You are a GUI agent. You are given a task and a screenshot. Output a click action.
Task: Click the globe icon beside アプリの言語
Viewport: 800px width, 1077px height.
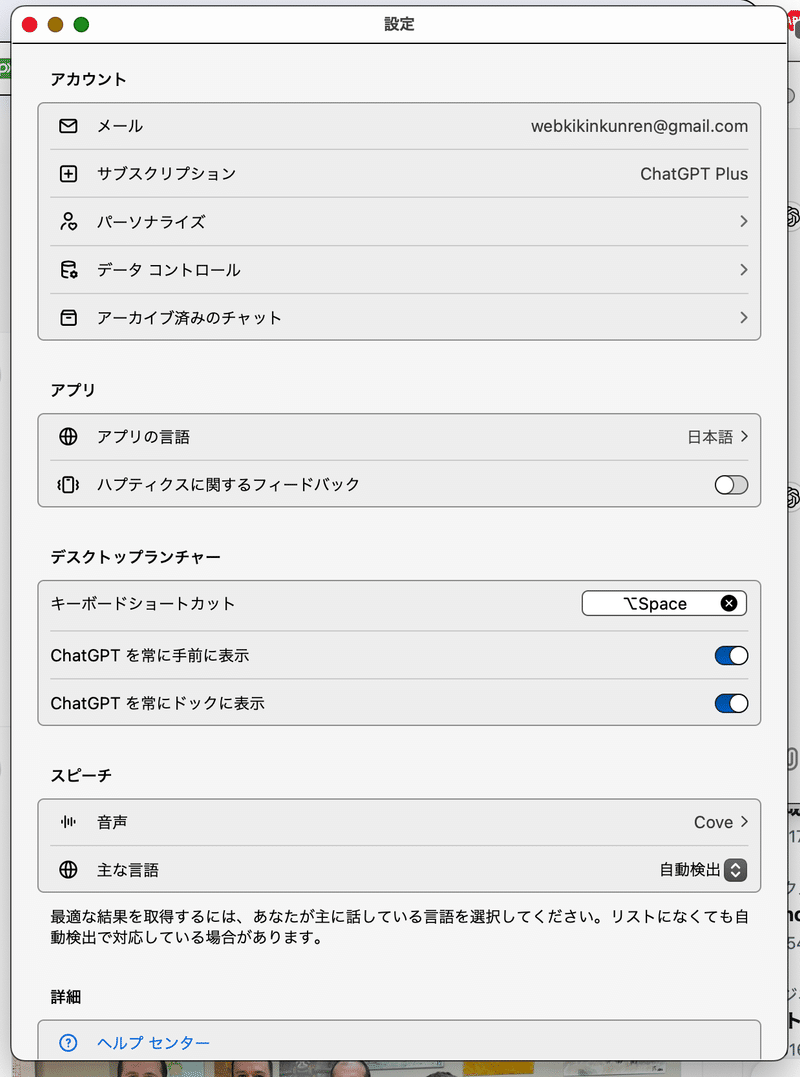click(x=68, y=436)
